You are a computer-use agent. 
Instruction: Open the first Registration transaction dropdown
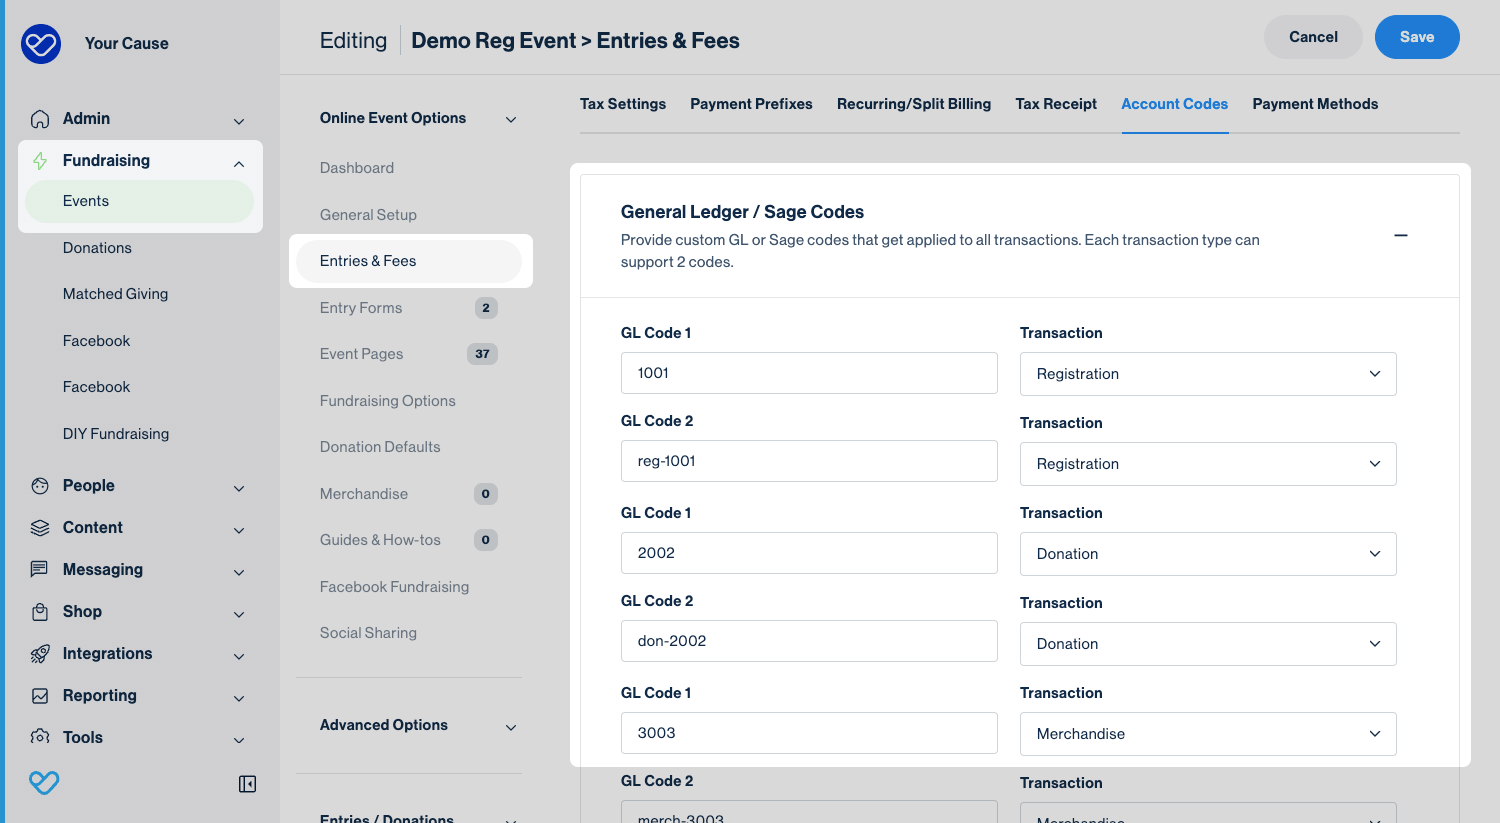coord(1207,374)
